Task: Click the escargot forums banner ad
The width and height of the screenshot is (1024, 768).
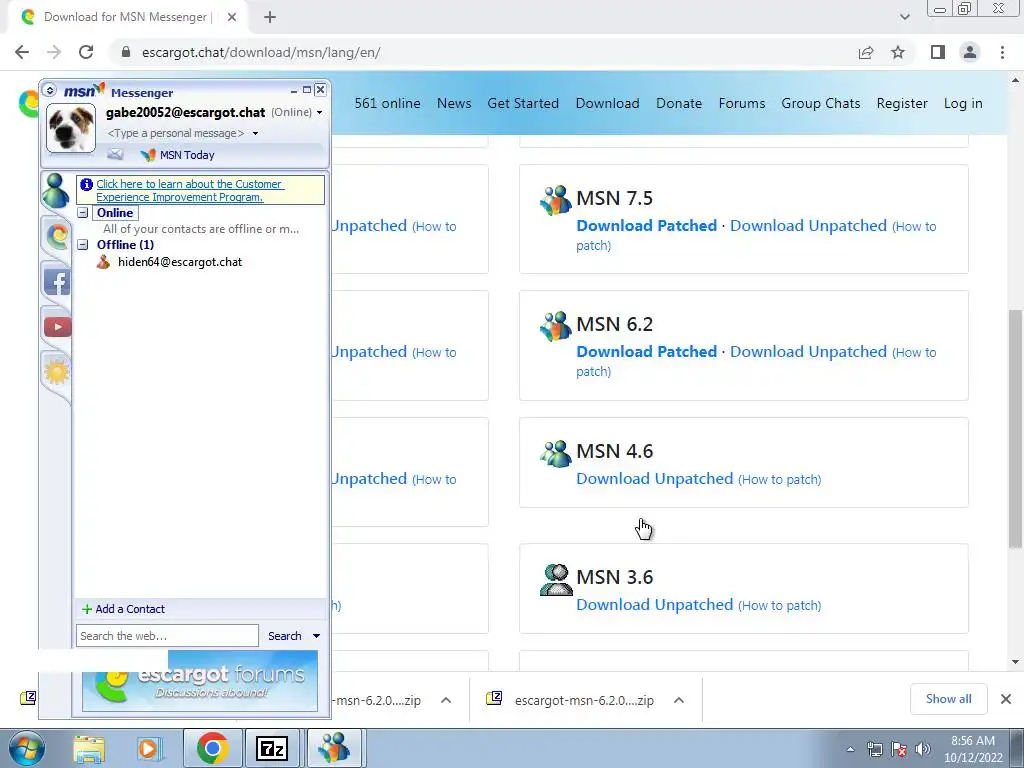Action: [200, 680]
